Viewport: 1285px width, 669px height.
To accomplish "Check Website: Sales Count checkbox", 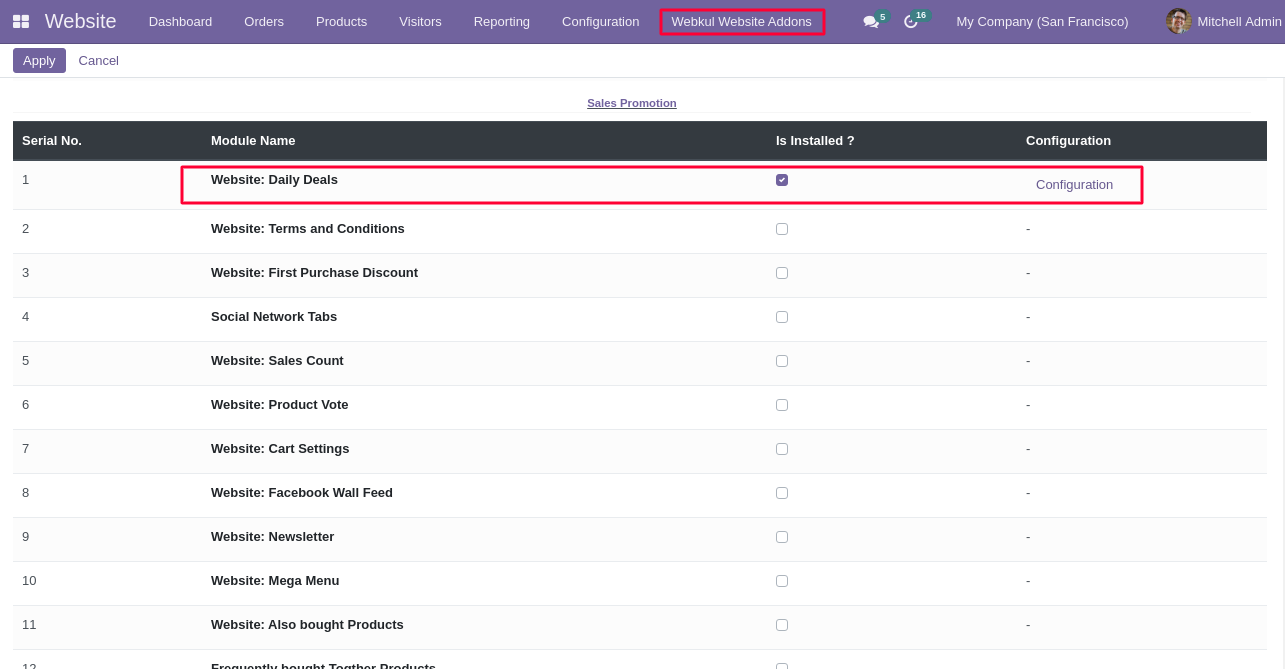I will 782,361.
